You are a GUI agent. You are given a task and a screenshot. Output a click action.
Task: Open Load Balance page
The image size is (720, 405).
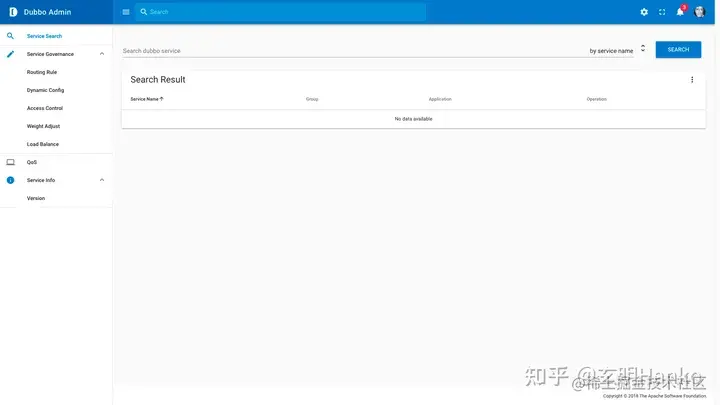(43, 144)
